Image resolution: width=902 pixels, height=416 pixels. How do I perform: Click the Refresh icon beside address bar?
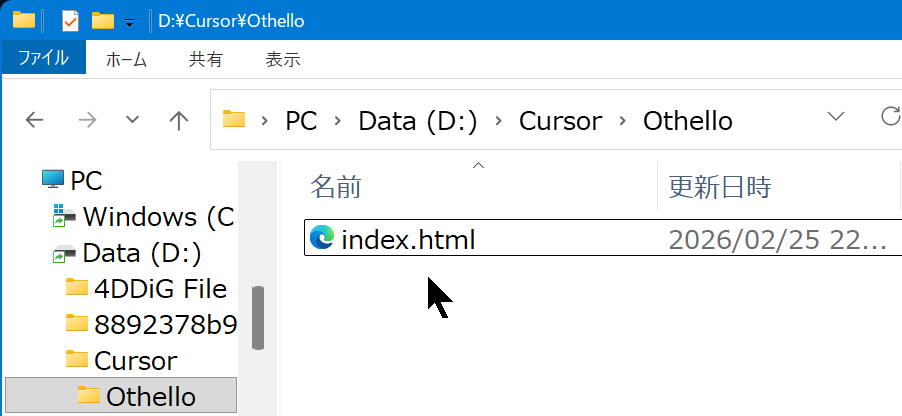click(889, 118)
